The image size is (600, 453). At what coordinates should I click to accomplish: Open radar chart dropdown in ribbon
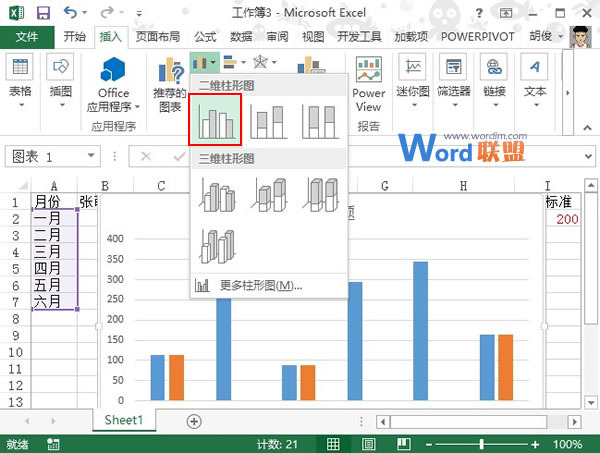pyautogui.click(x=265, y=62)
